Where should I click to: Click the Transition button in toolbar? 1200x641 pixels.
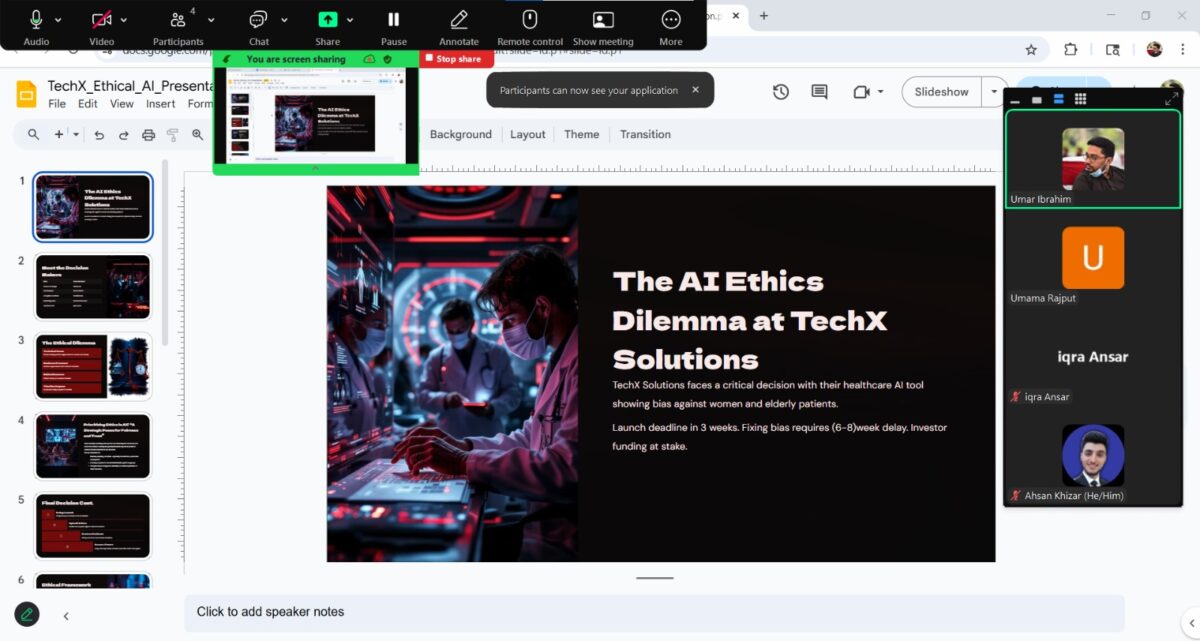[645, 135]
